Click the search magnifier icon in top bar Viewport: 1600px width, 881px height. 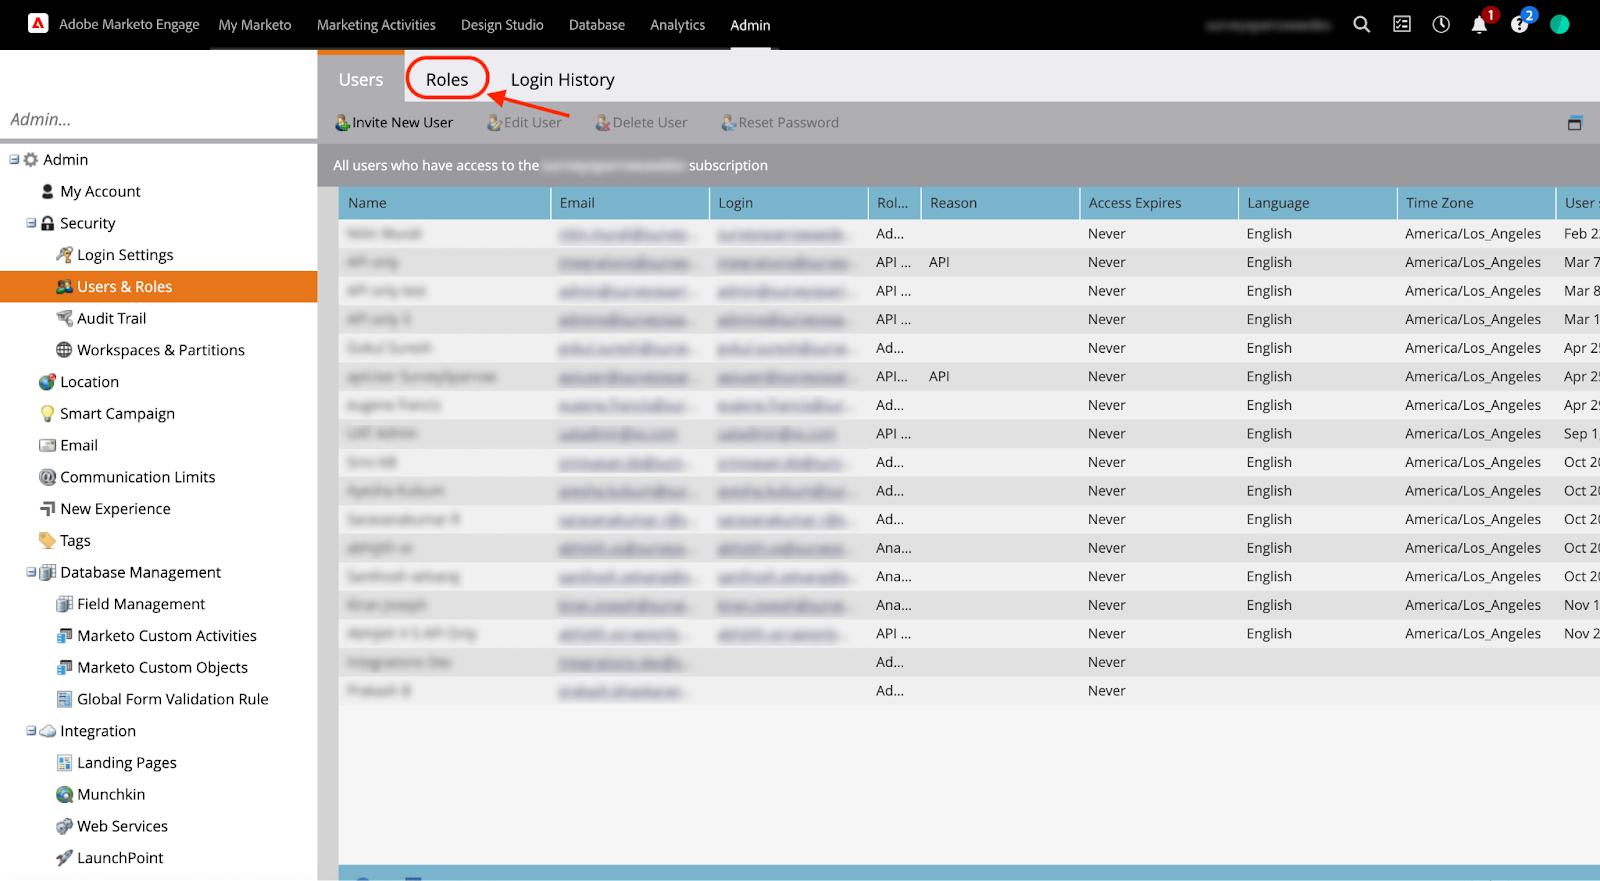[x=1361, y=25]
